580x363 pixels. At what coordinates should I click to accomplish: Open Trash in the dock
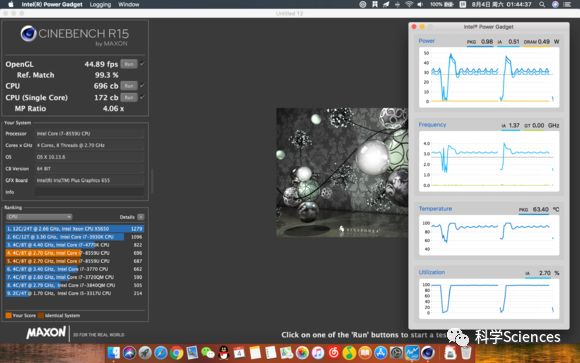click(466, 353)
